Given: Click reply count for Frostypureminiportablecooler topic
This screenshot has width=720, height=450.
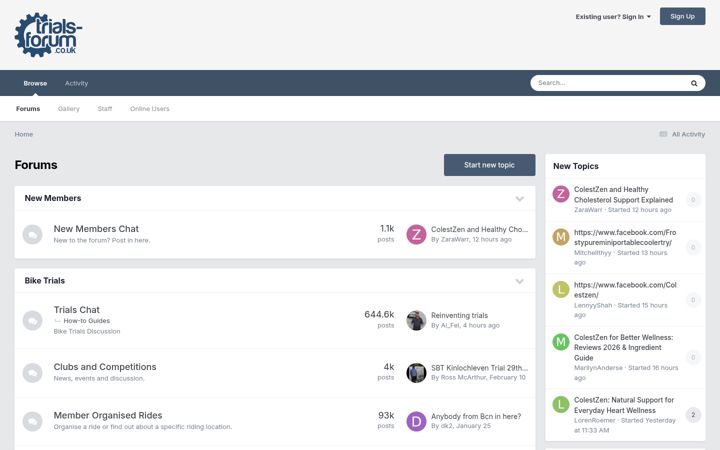Looking at the screenshot, I should tap(693, 247).
